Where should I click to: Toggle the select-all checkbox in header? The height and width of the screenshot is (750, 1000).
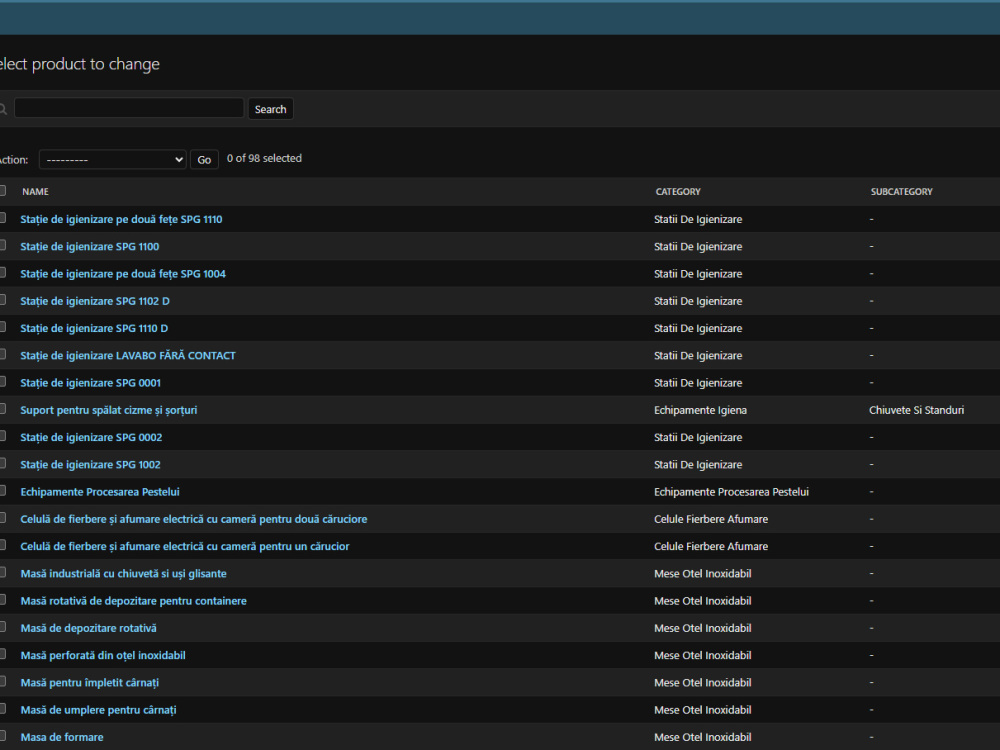pos(2,190)
